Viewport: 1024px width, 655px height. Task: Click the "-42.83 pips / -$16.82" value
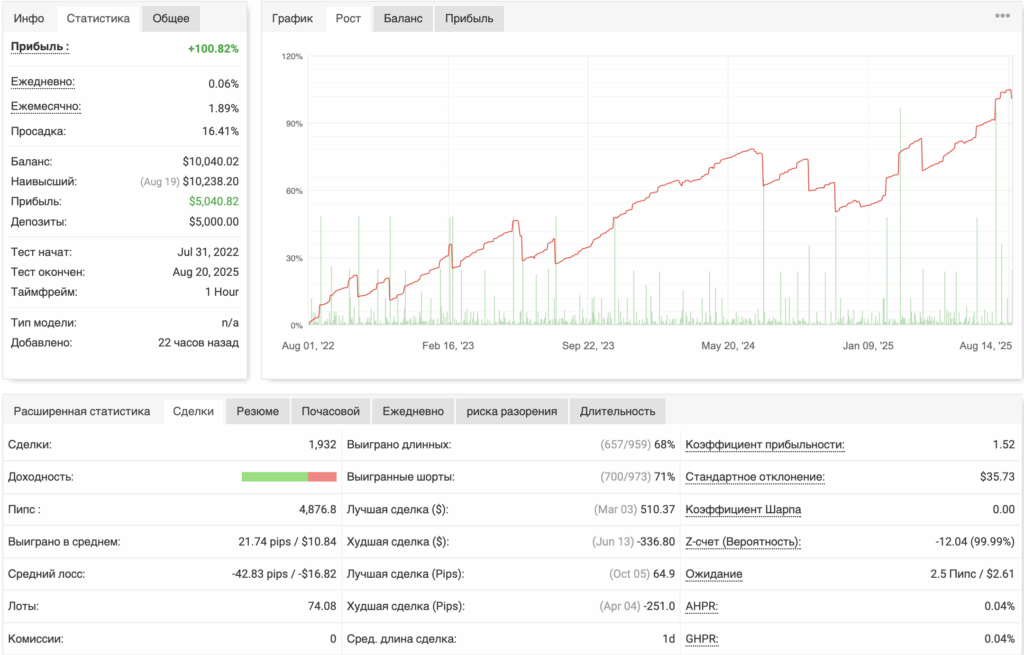pyautogui.click(x=284, y=575)
